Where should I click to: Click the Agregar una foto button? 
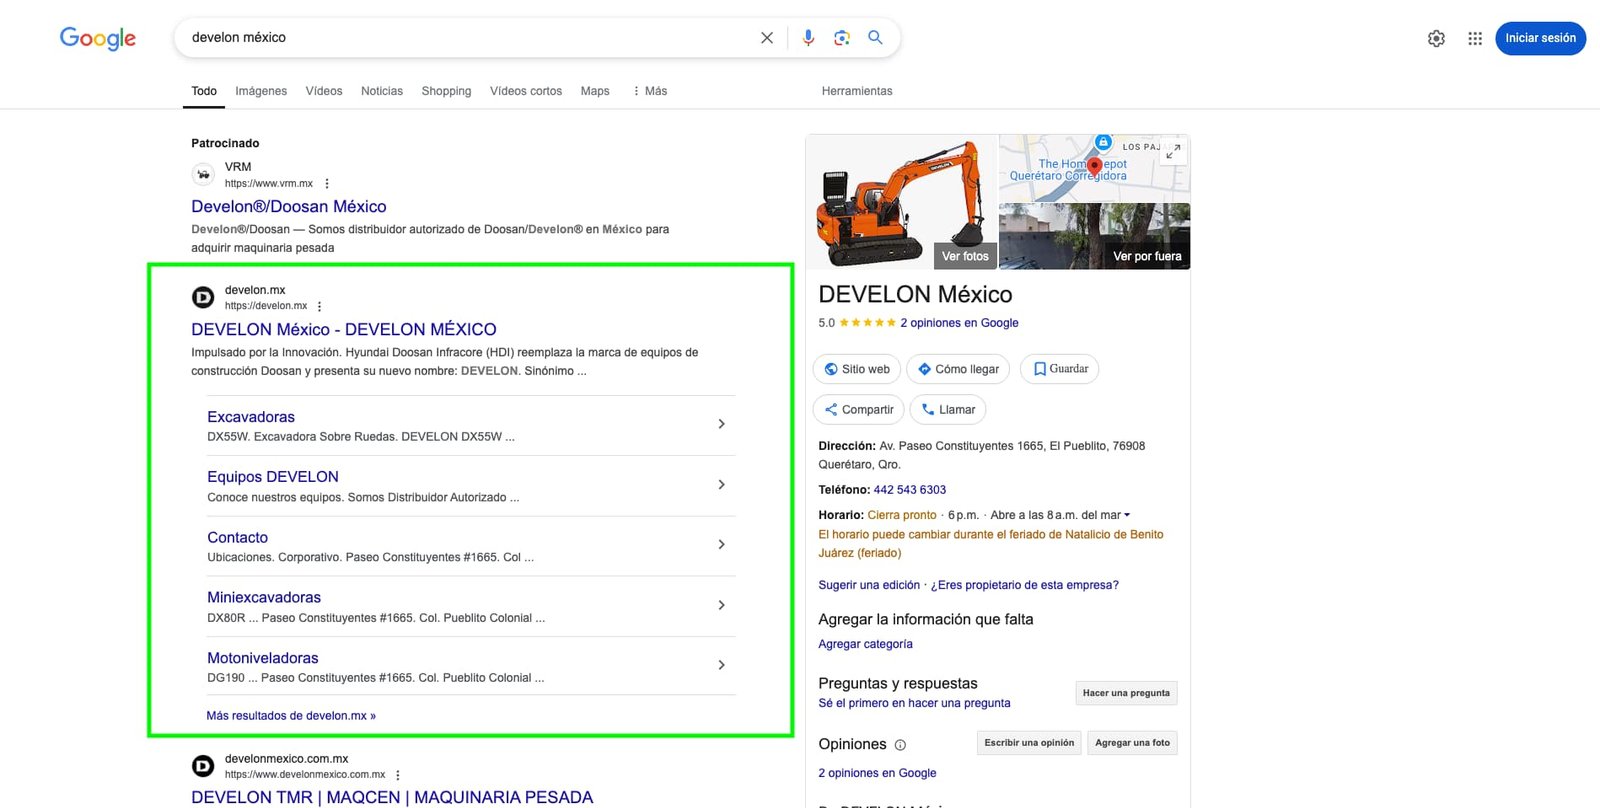1132,743
